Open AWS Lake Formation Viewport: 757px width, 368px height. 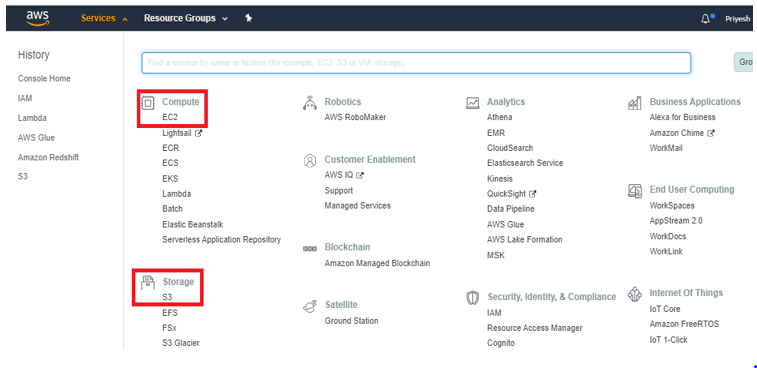click(525, 240)
